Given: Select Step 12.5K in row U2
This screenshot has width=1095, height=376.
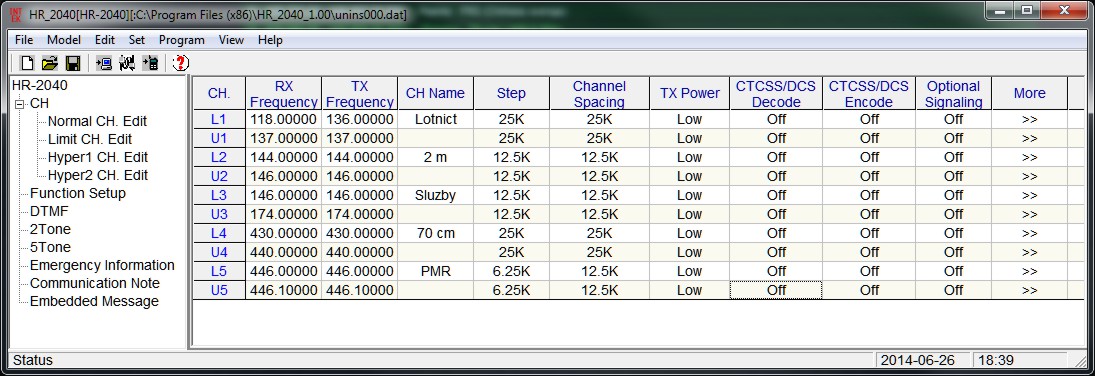Looking at the screenshot, I should click(512, 177).
